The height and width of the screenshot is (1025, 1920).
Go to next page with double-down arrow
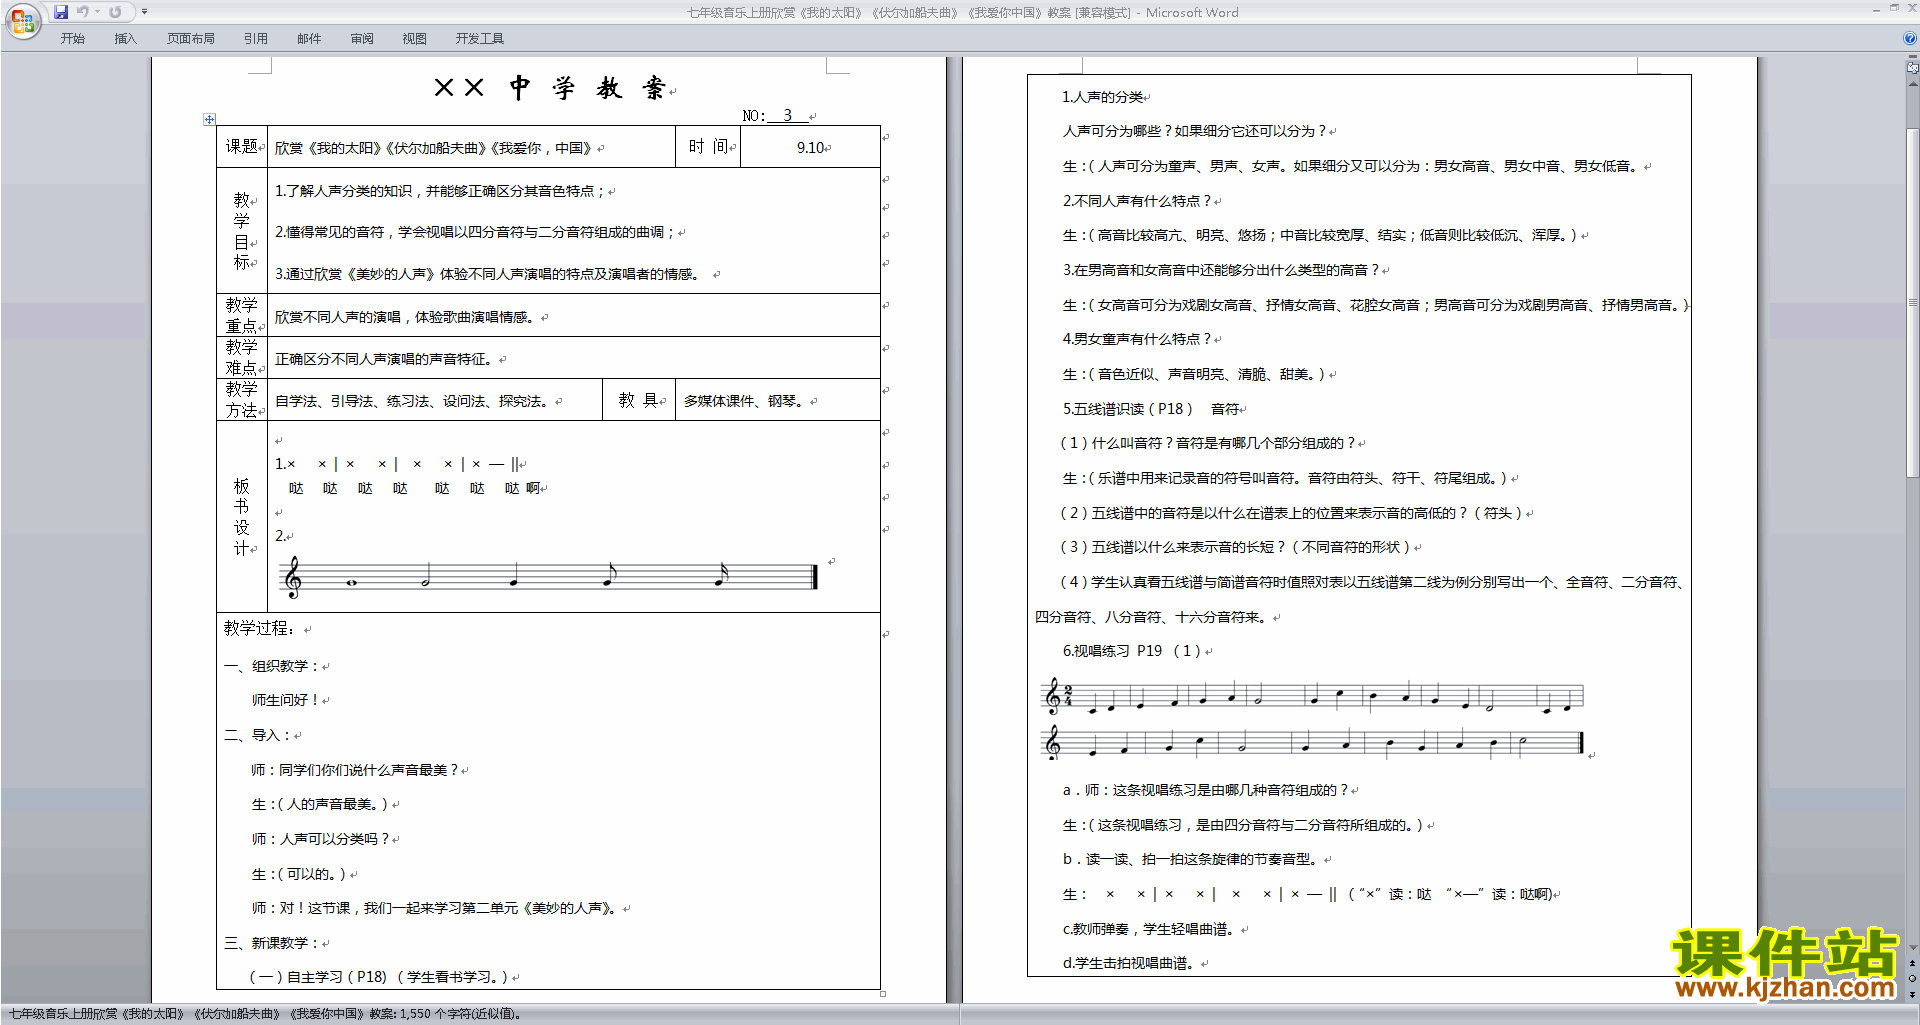[x=1913, y=995]
